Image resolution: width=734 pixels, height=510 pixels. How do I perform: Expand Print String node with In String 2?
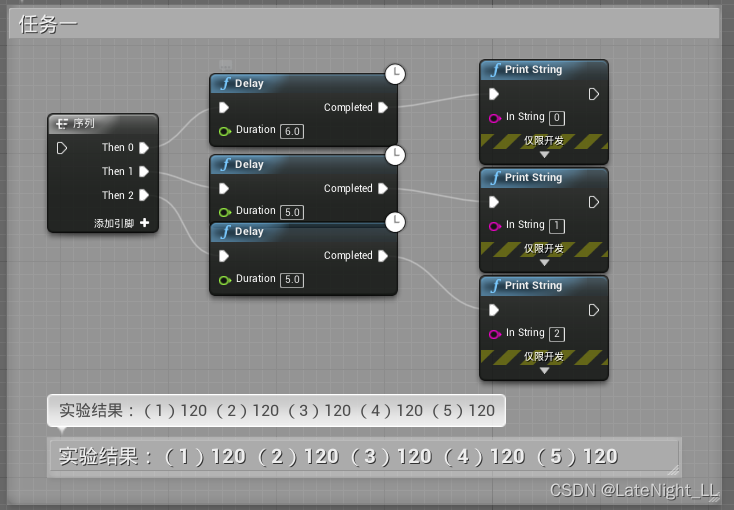click(544, 370)
